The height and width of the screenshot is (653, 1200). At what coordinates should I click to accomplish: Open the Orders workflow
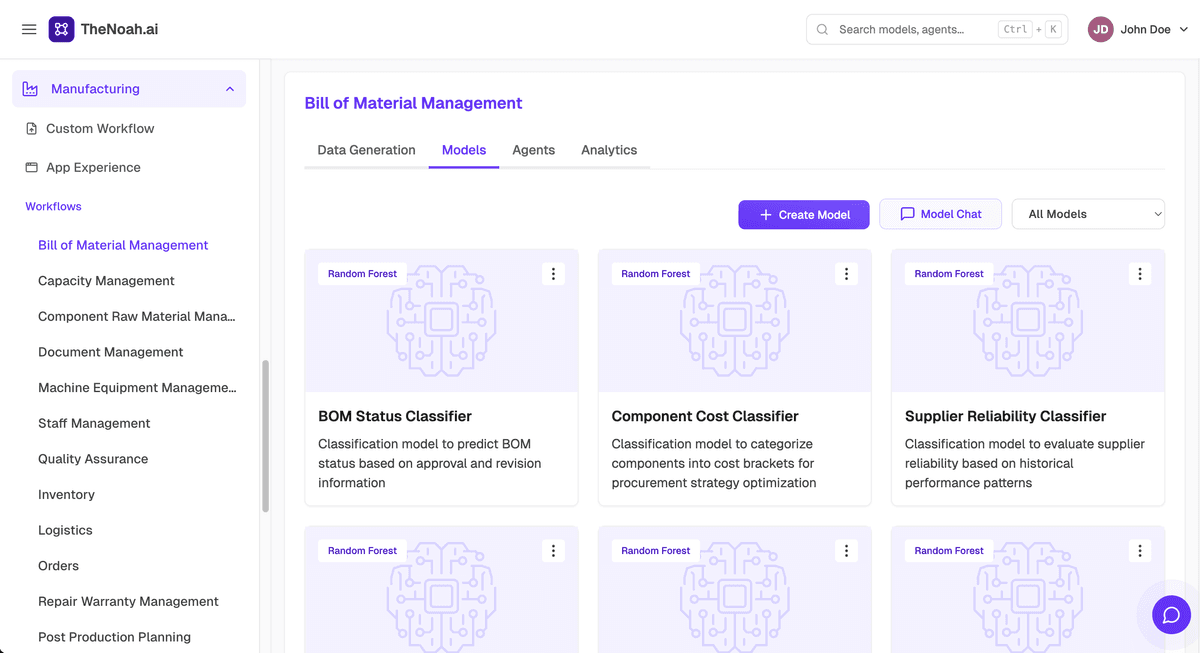tap(58, 566)
